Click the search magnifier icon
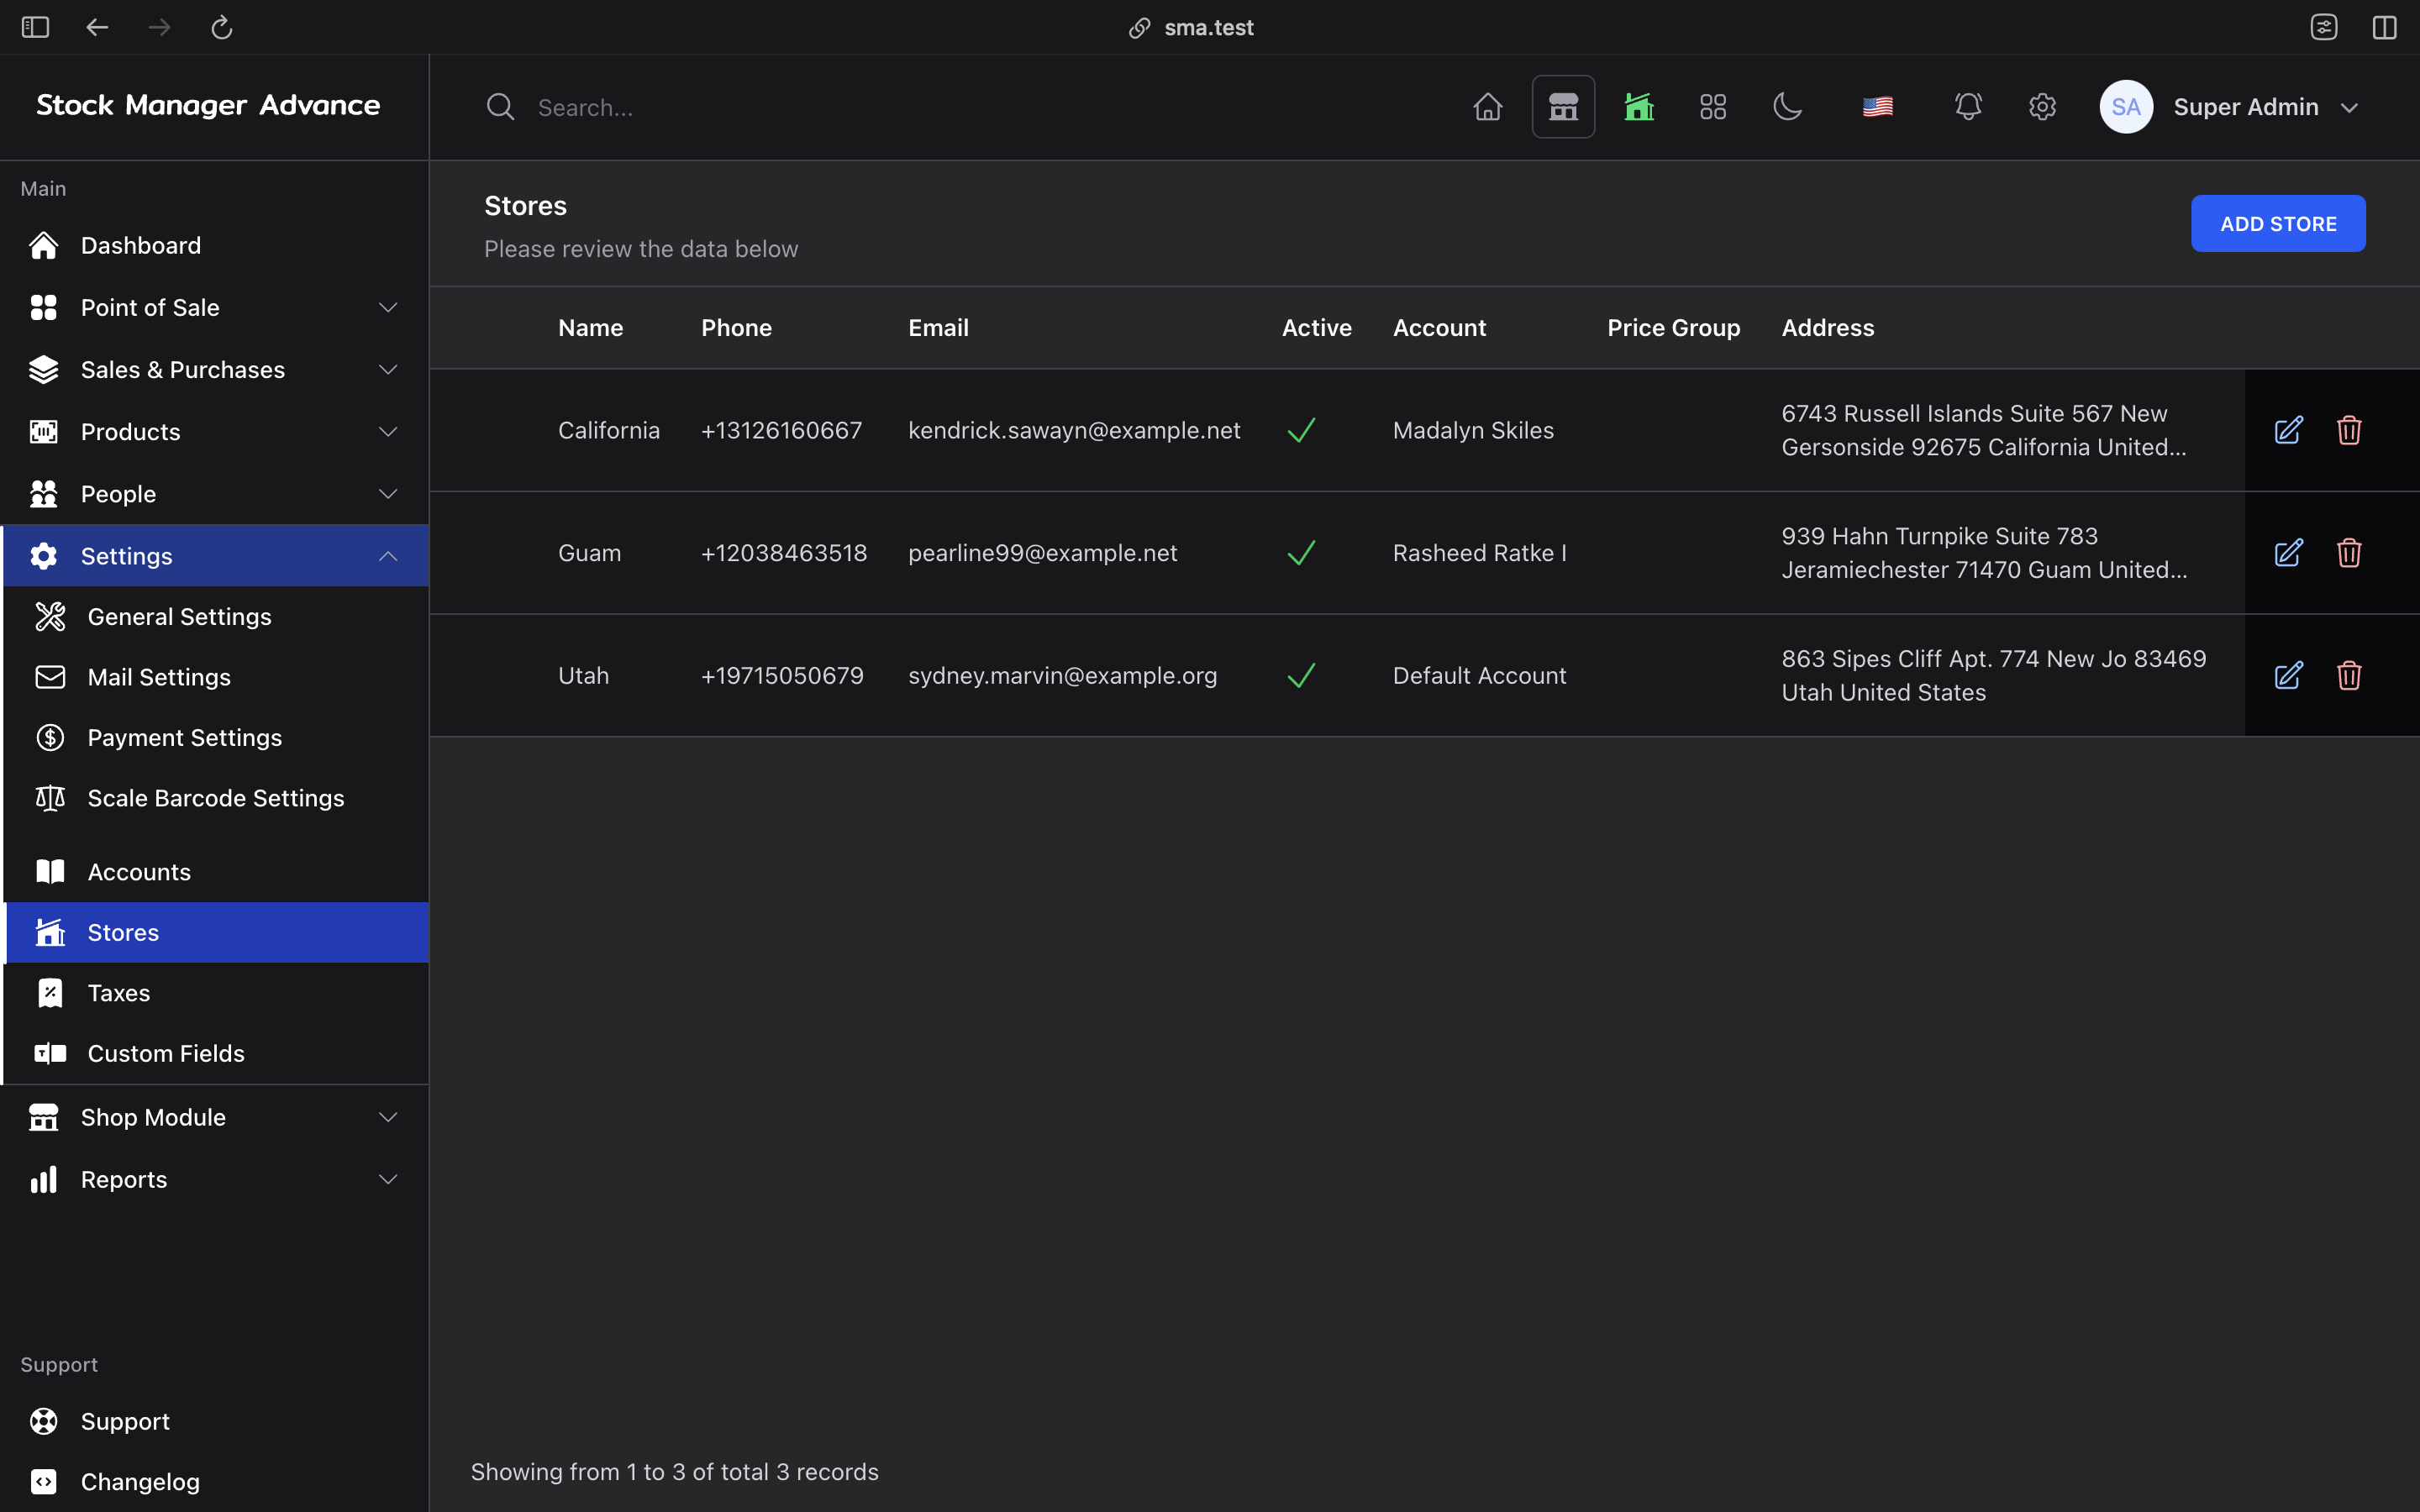This screenshot has width=2420, height=1512. coord(500,107)
